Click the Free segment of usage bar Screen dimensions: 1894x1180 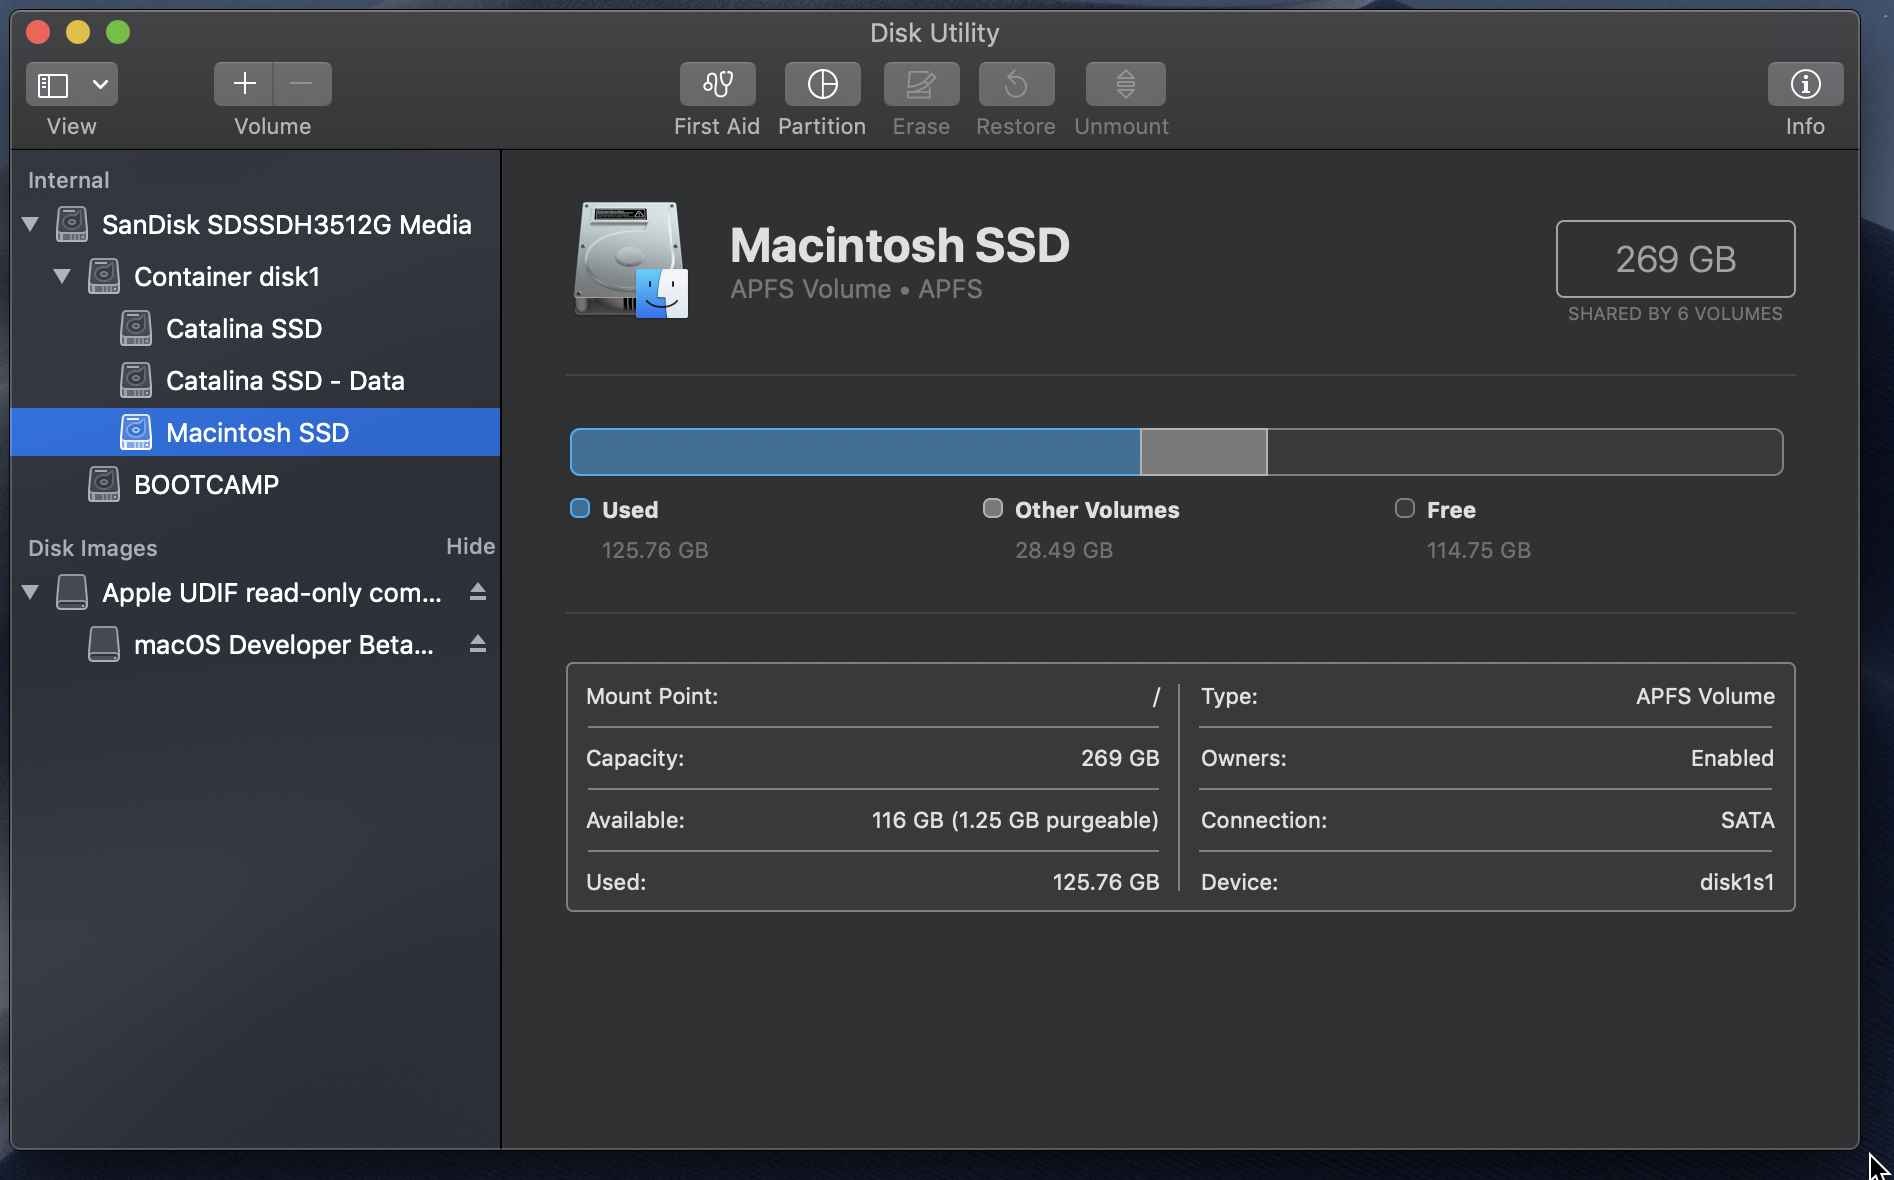pyautogui.click(x=1525, y=452)
